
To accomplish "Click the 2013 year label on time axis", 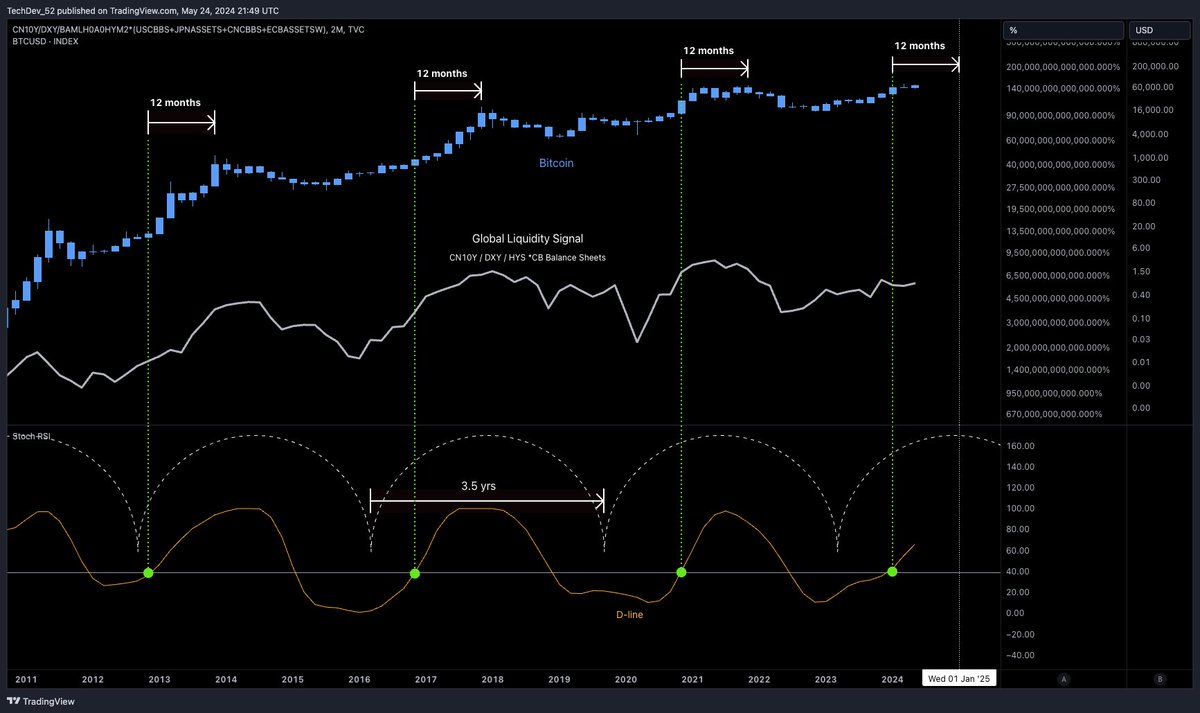I will [x=159, y=679].
